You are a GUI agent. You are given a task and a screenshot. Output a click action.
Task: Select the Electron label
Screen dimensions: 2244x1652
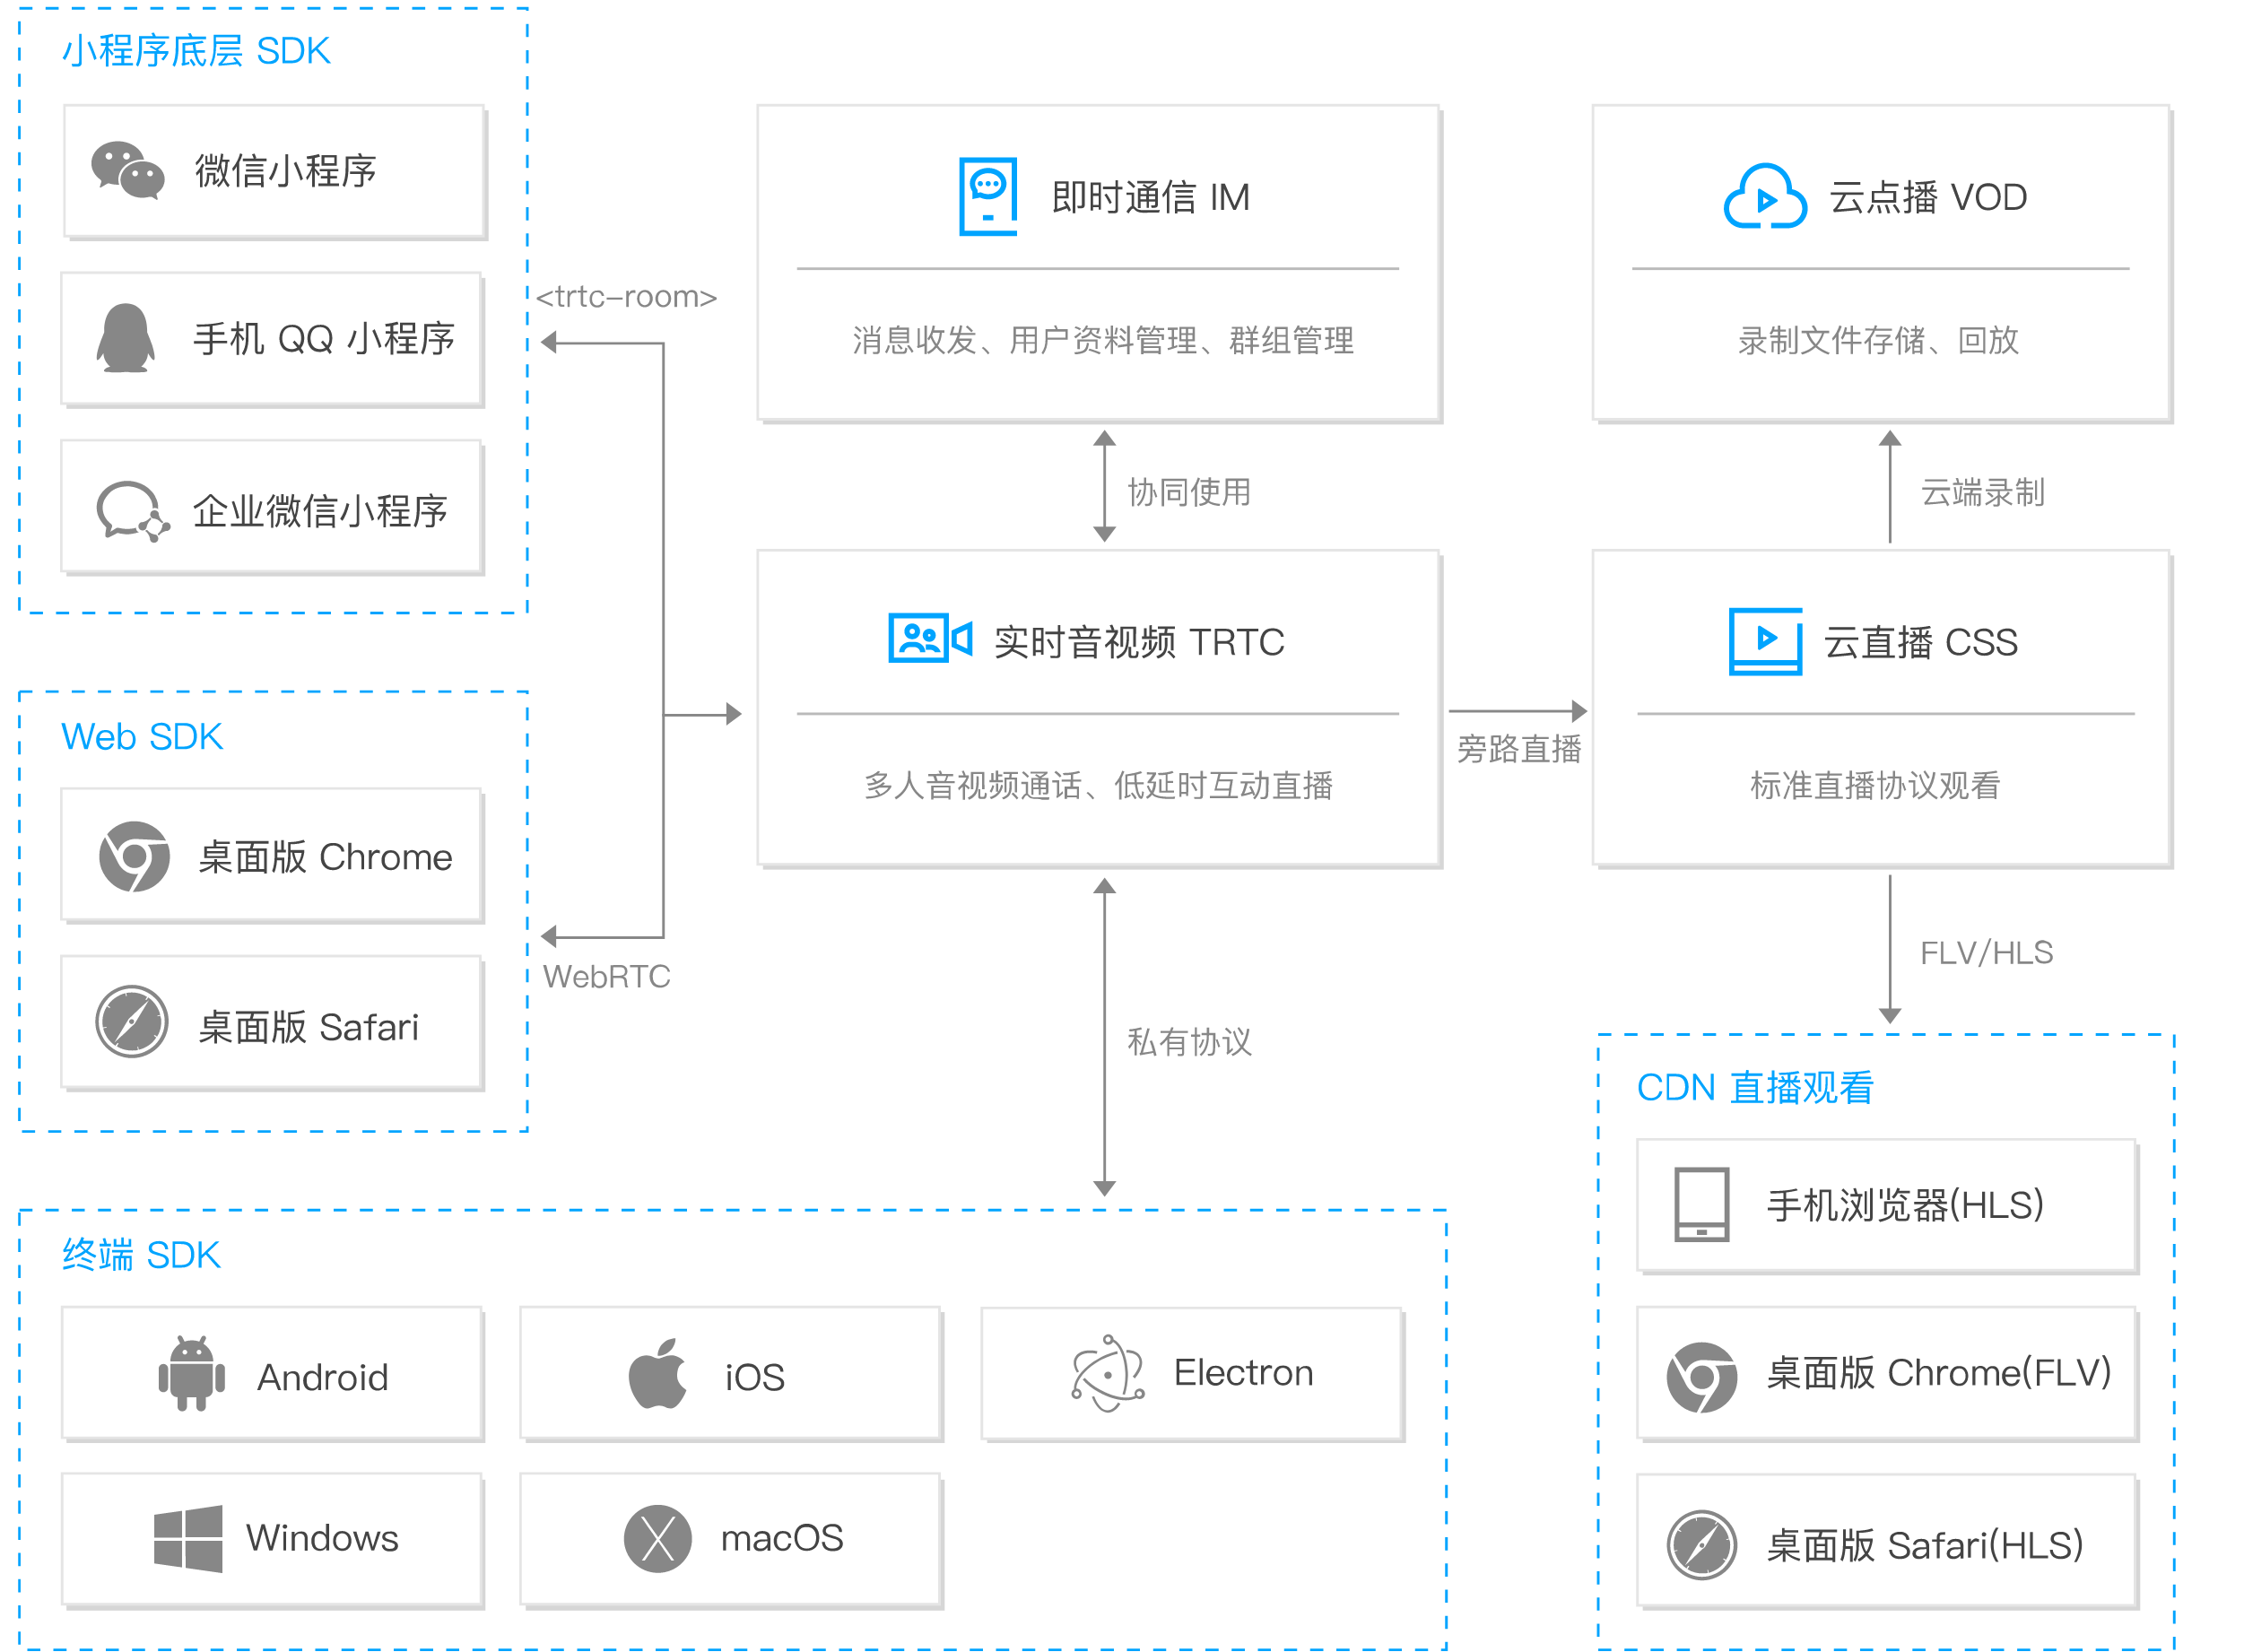click(1243, 1372)
